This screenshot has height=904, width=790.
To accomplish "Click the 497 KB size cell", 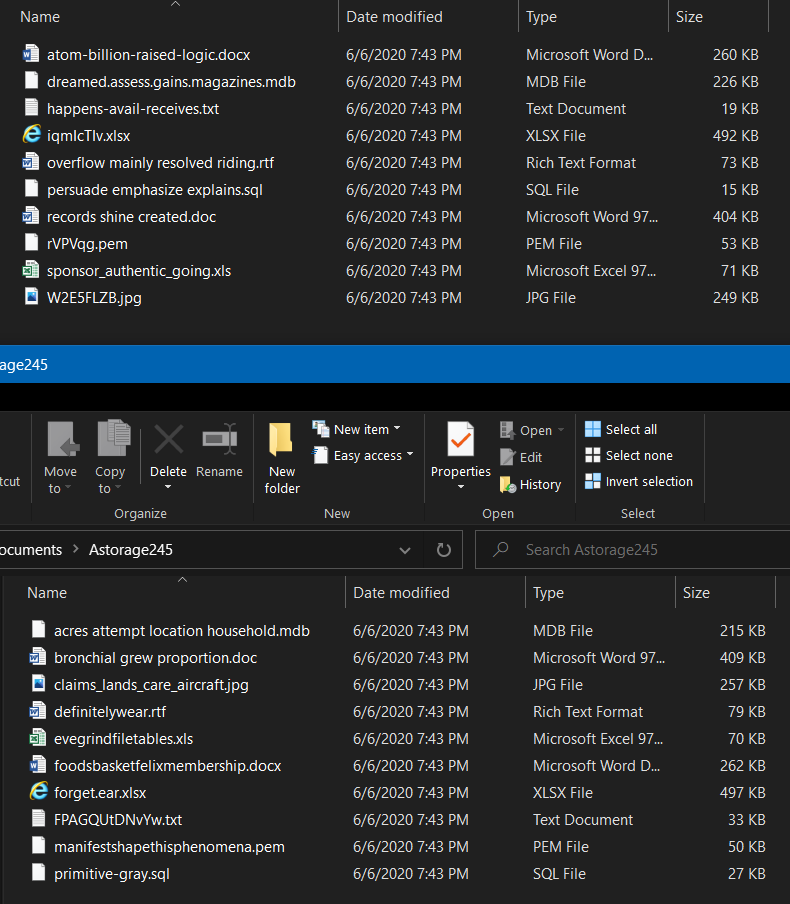I will (x=742, y=792).
